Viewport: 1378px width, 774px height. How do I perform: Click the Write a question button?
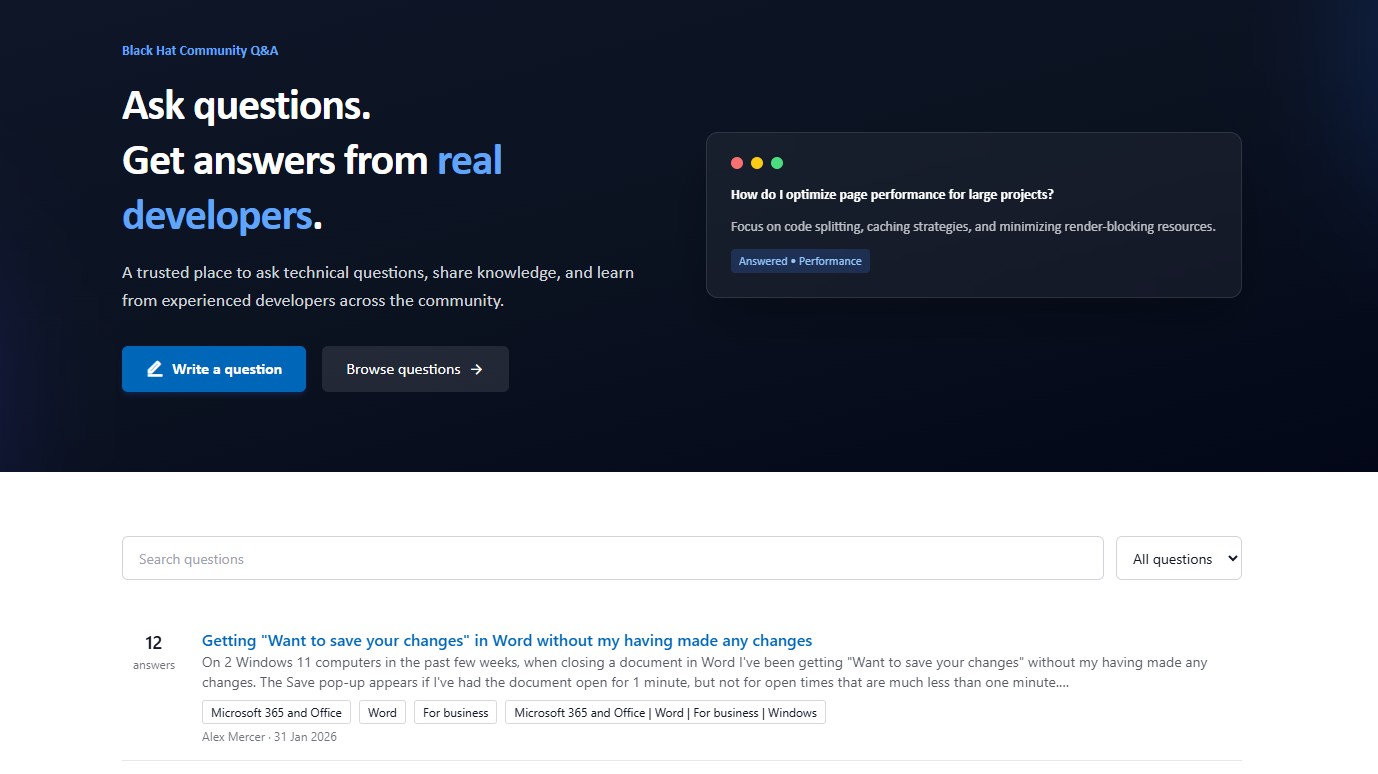[213, 368]
